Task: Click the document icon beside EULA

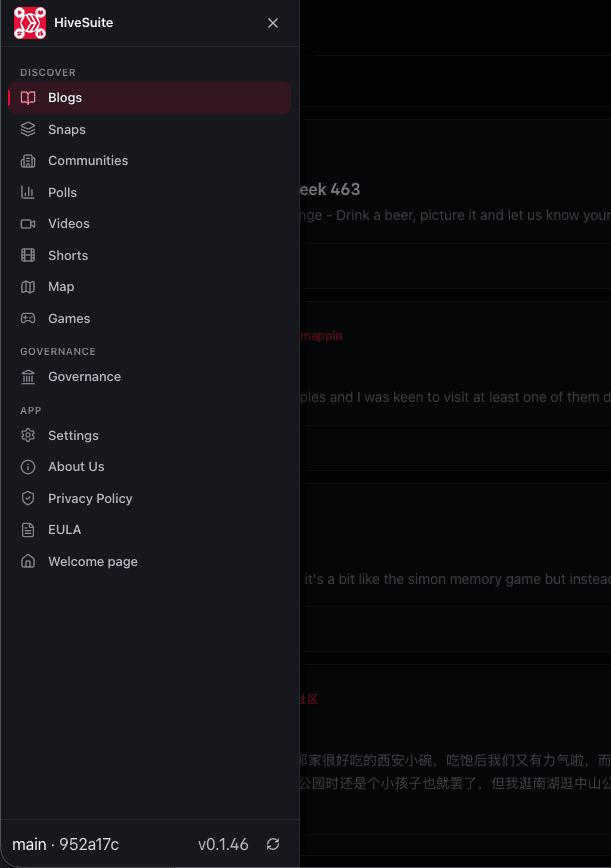Action: (x=28, y=530)
